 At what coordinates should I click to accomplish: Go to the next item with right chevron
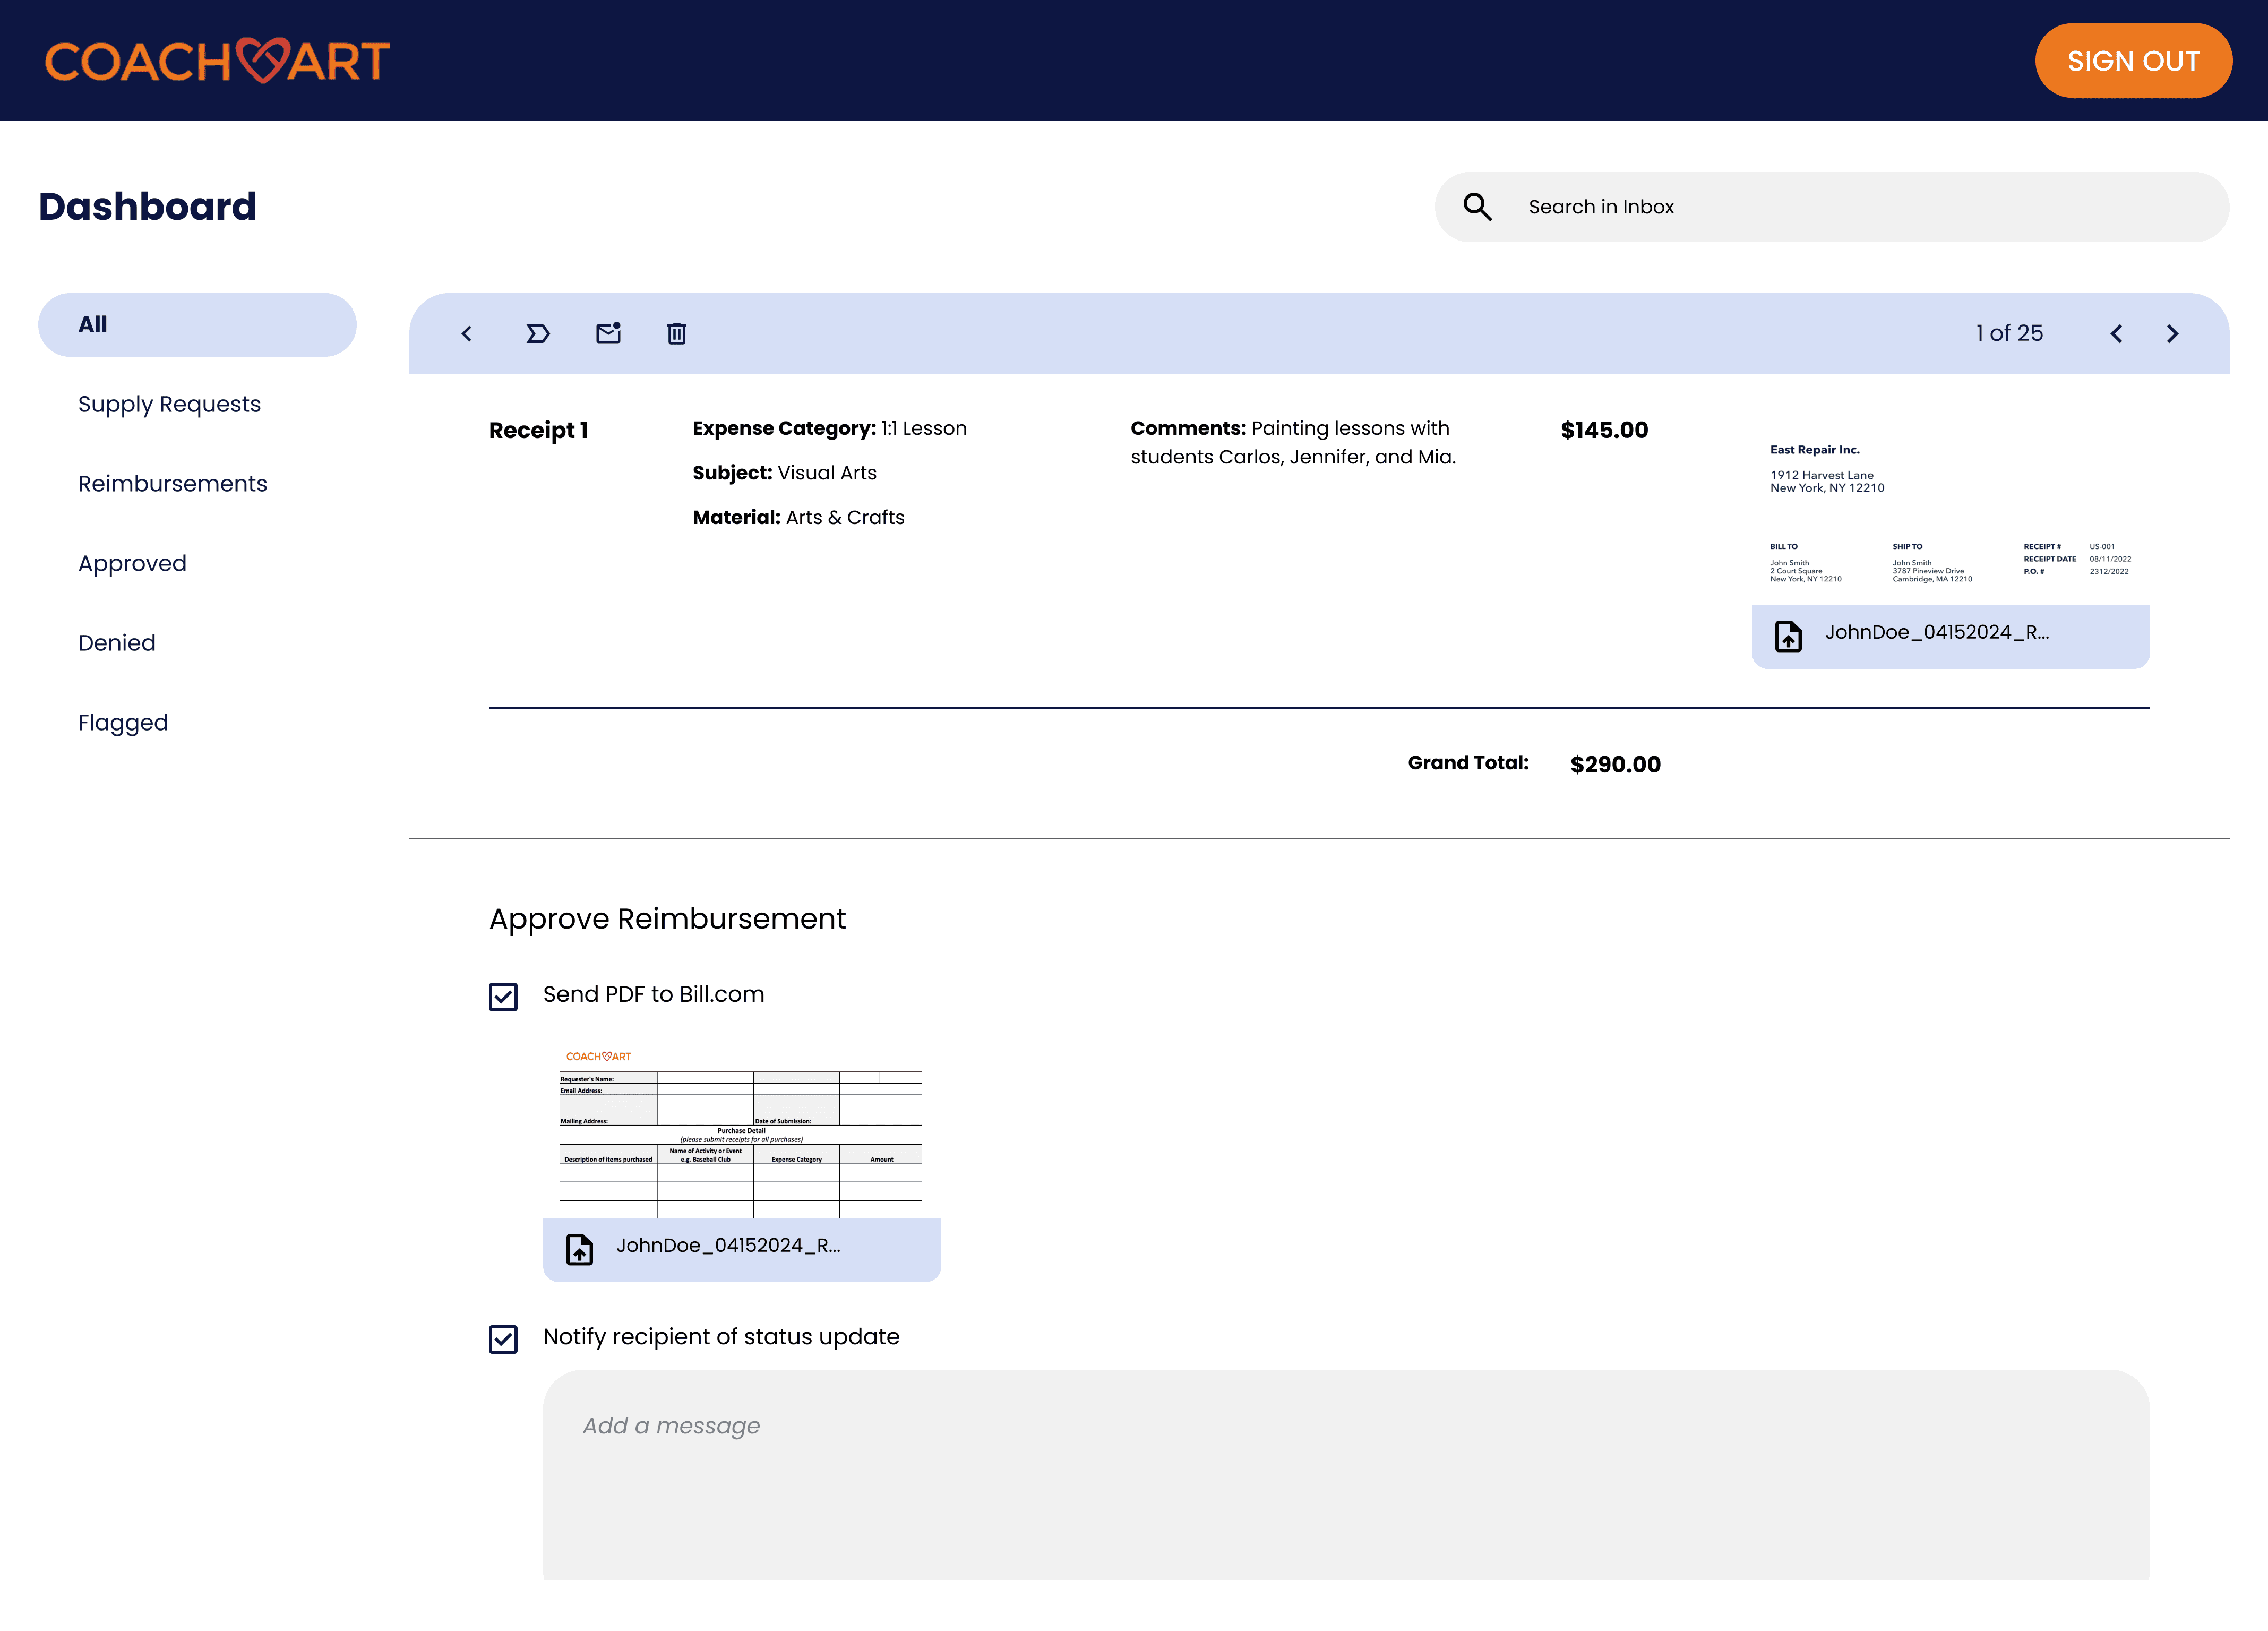[x=2172, y=334]
